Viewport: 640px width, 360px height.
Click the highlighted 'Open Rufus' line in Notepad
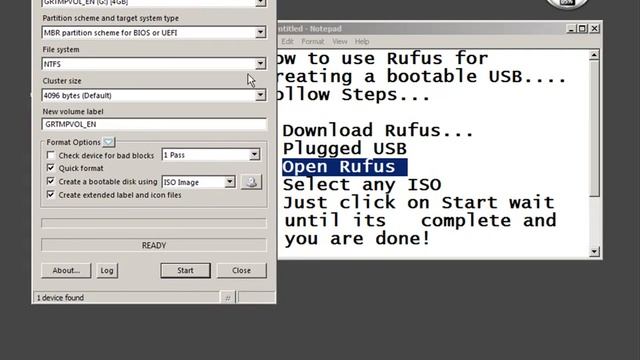point(344,167)
